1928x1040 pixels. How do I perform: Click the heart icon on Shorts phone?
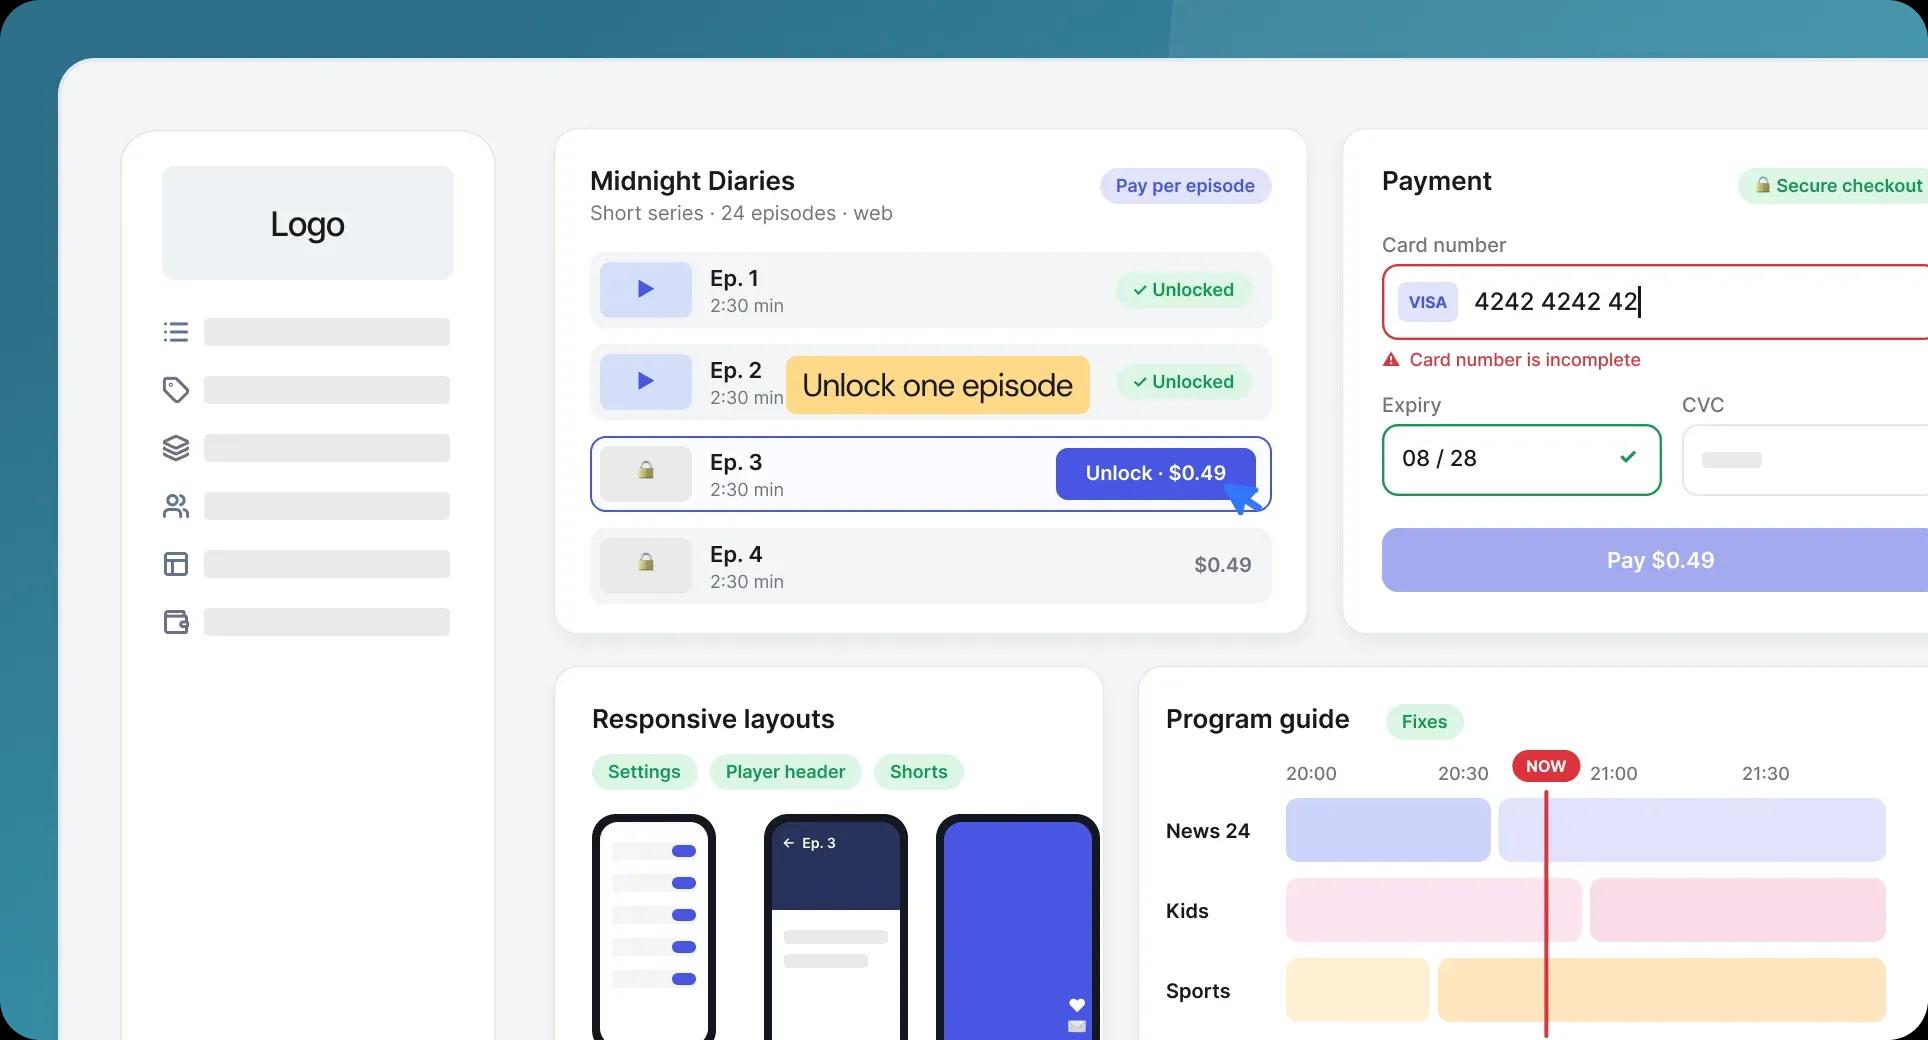[1077, 1005]
